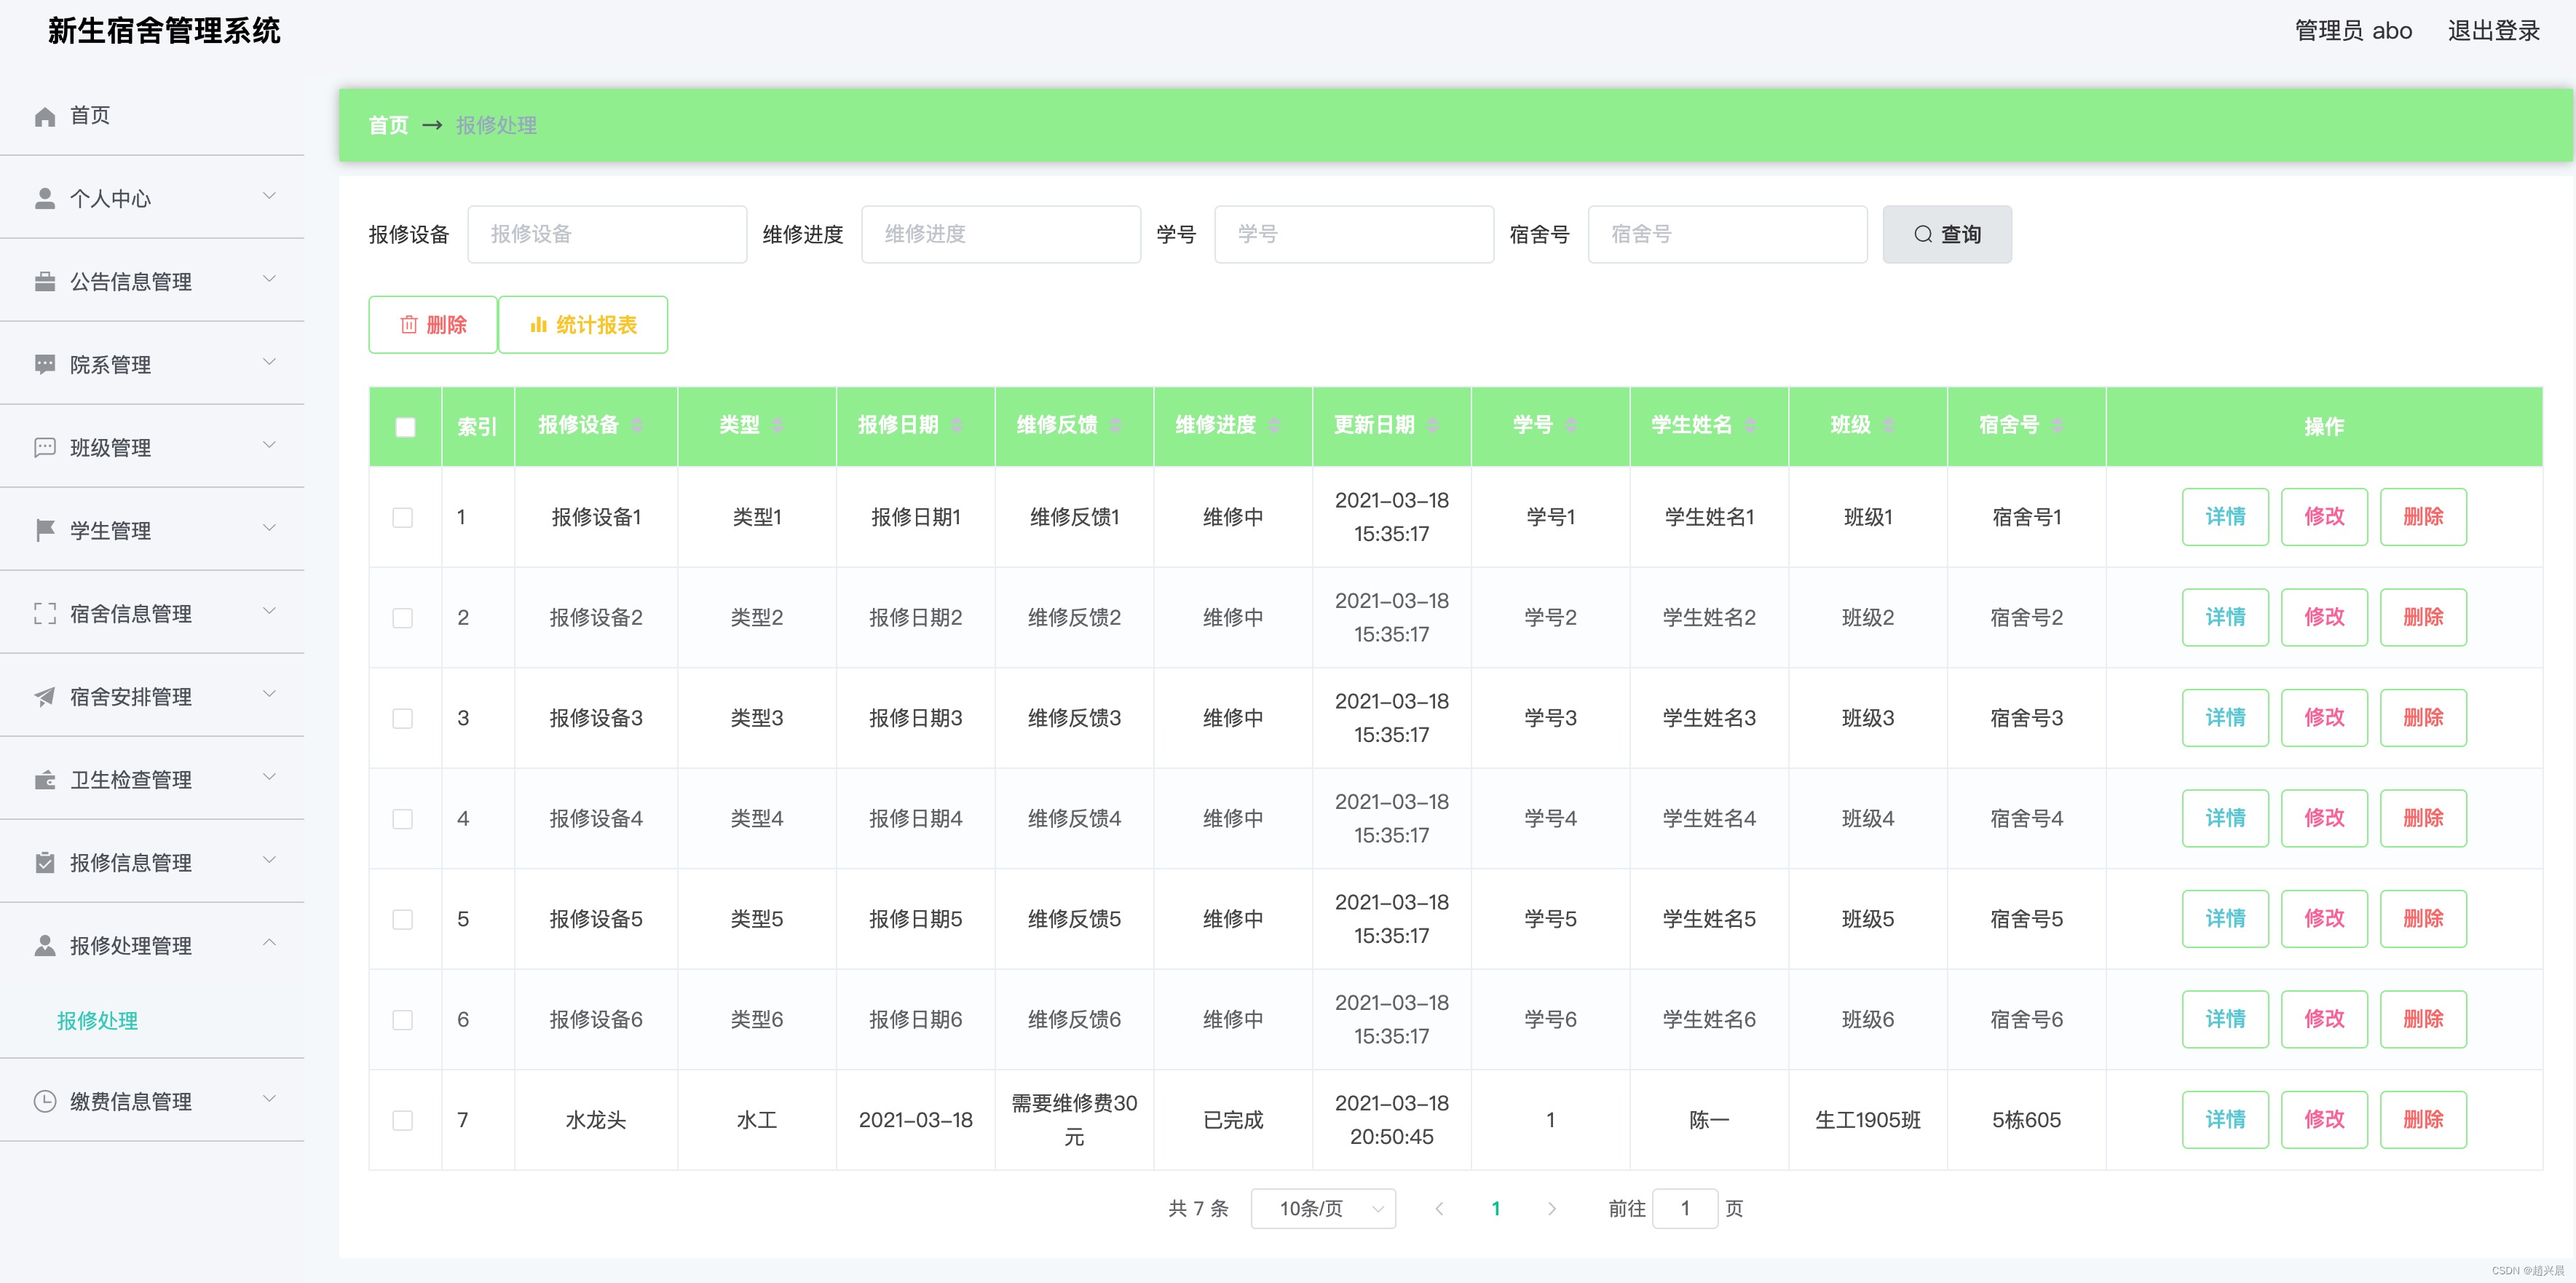The width and height of the screenshot is (2576, 1283).
Task: Click the user icon beside 报修处理管理
Action: coord(45,946)
